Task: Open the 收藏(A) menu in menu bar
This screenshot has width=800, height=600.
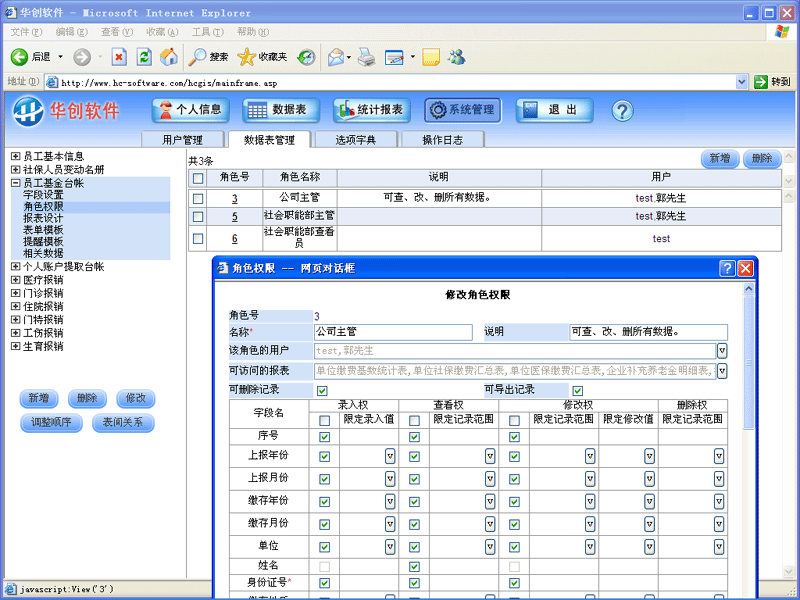Action: point(161,32)
